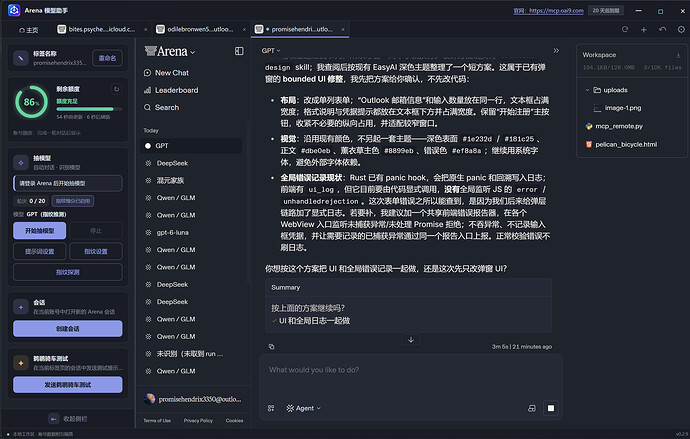Refresh the remaining quota card
The height and width of the screenshot is (439, 690).
pos(117,89)
